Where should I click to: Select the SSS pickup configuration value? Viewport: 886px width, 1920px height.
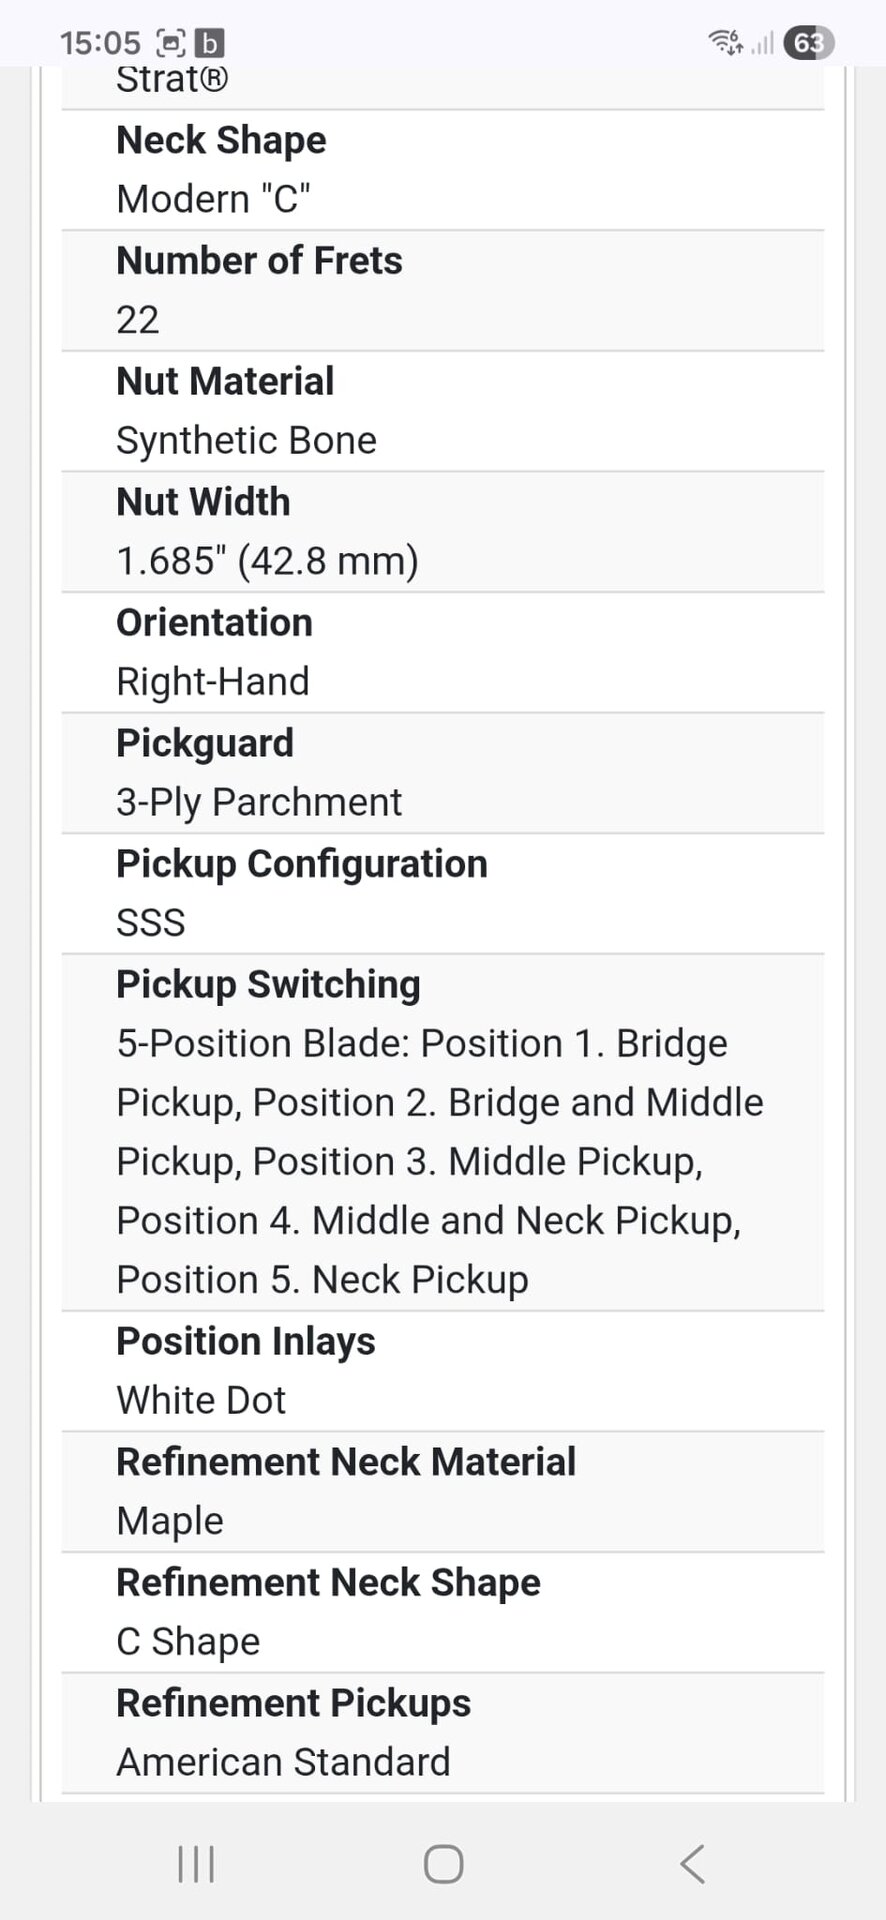[x=151, y=922]
